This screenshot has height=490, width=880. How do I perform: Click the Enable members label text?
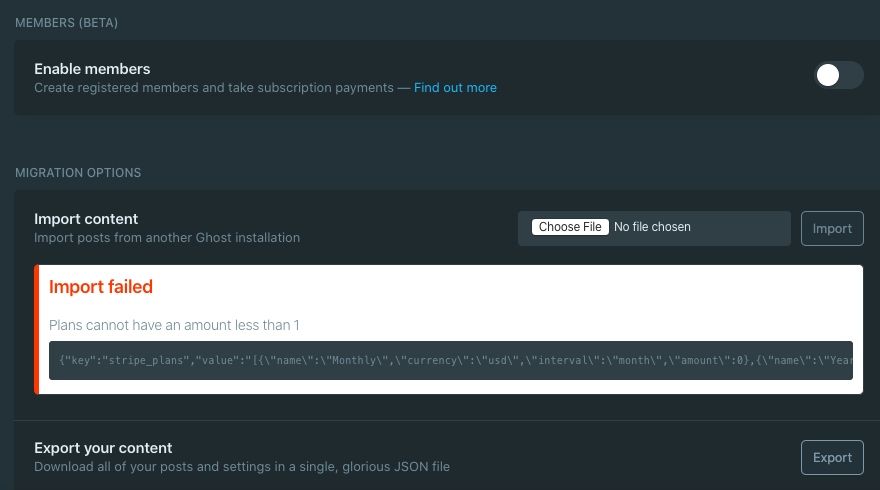coord(92,69)
